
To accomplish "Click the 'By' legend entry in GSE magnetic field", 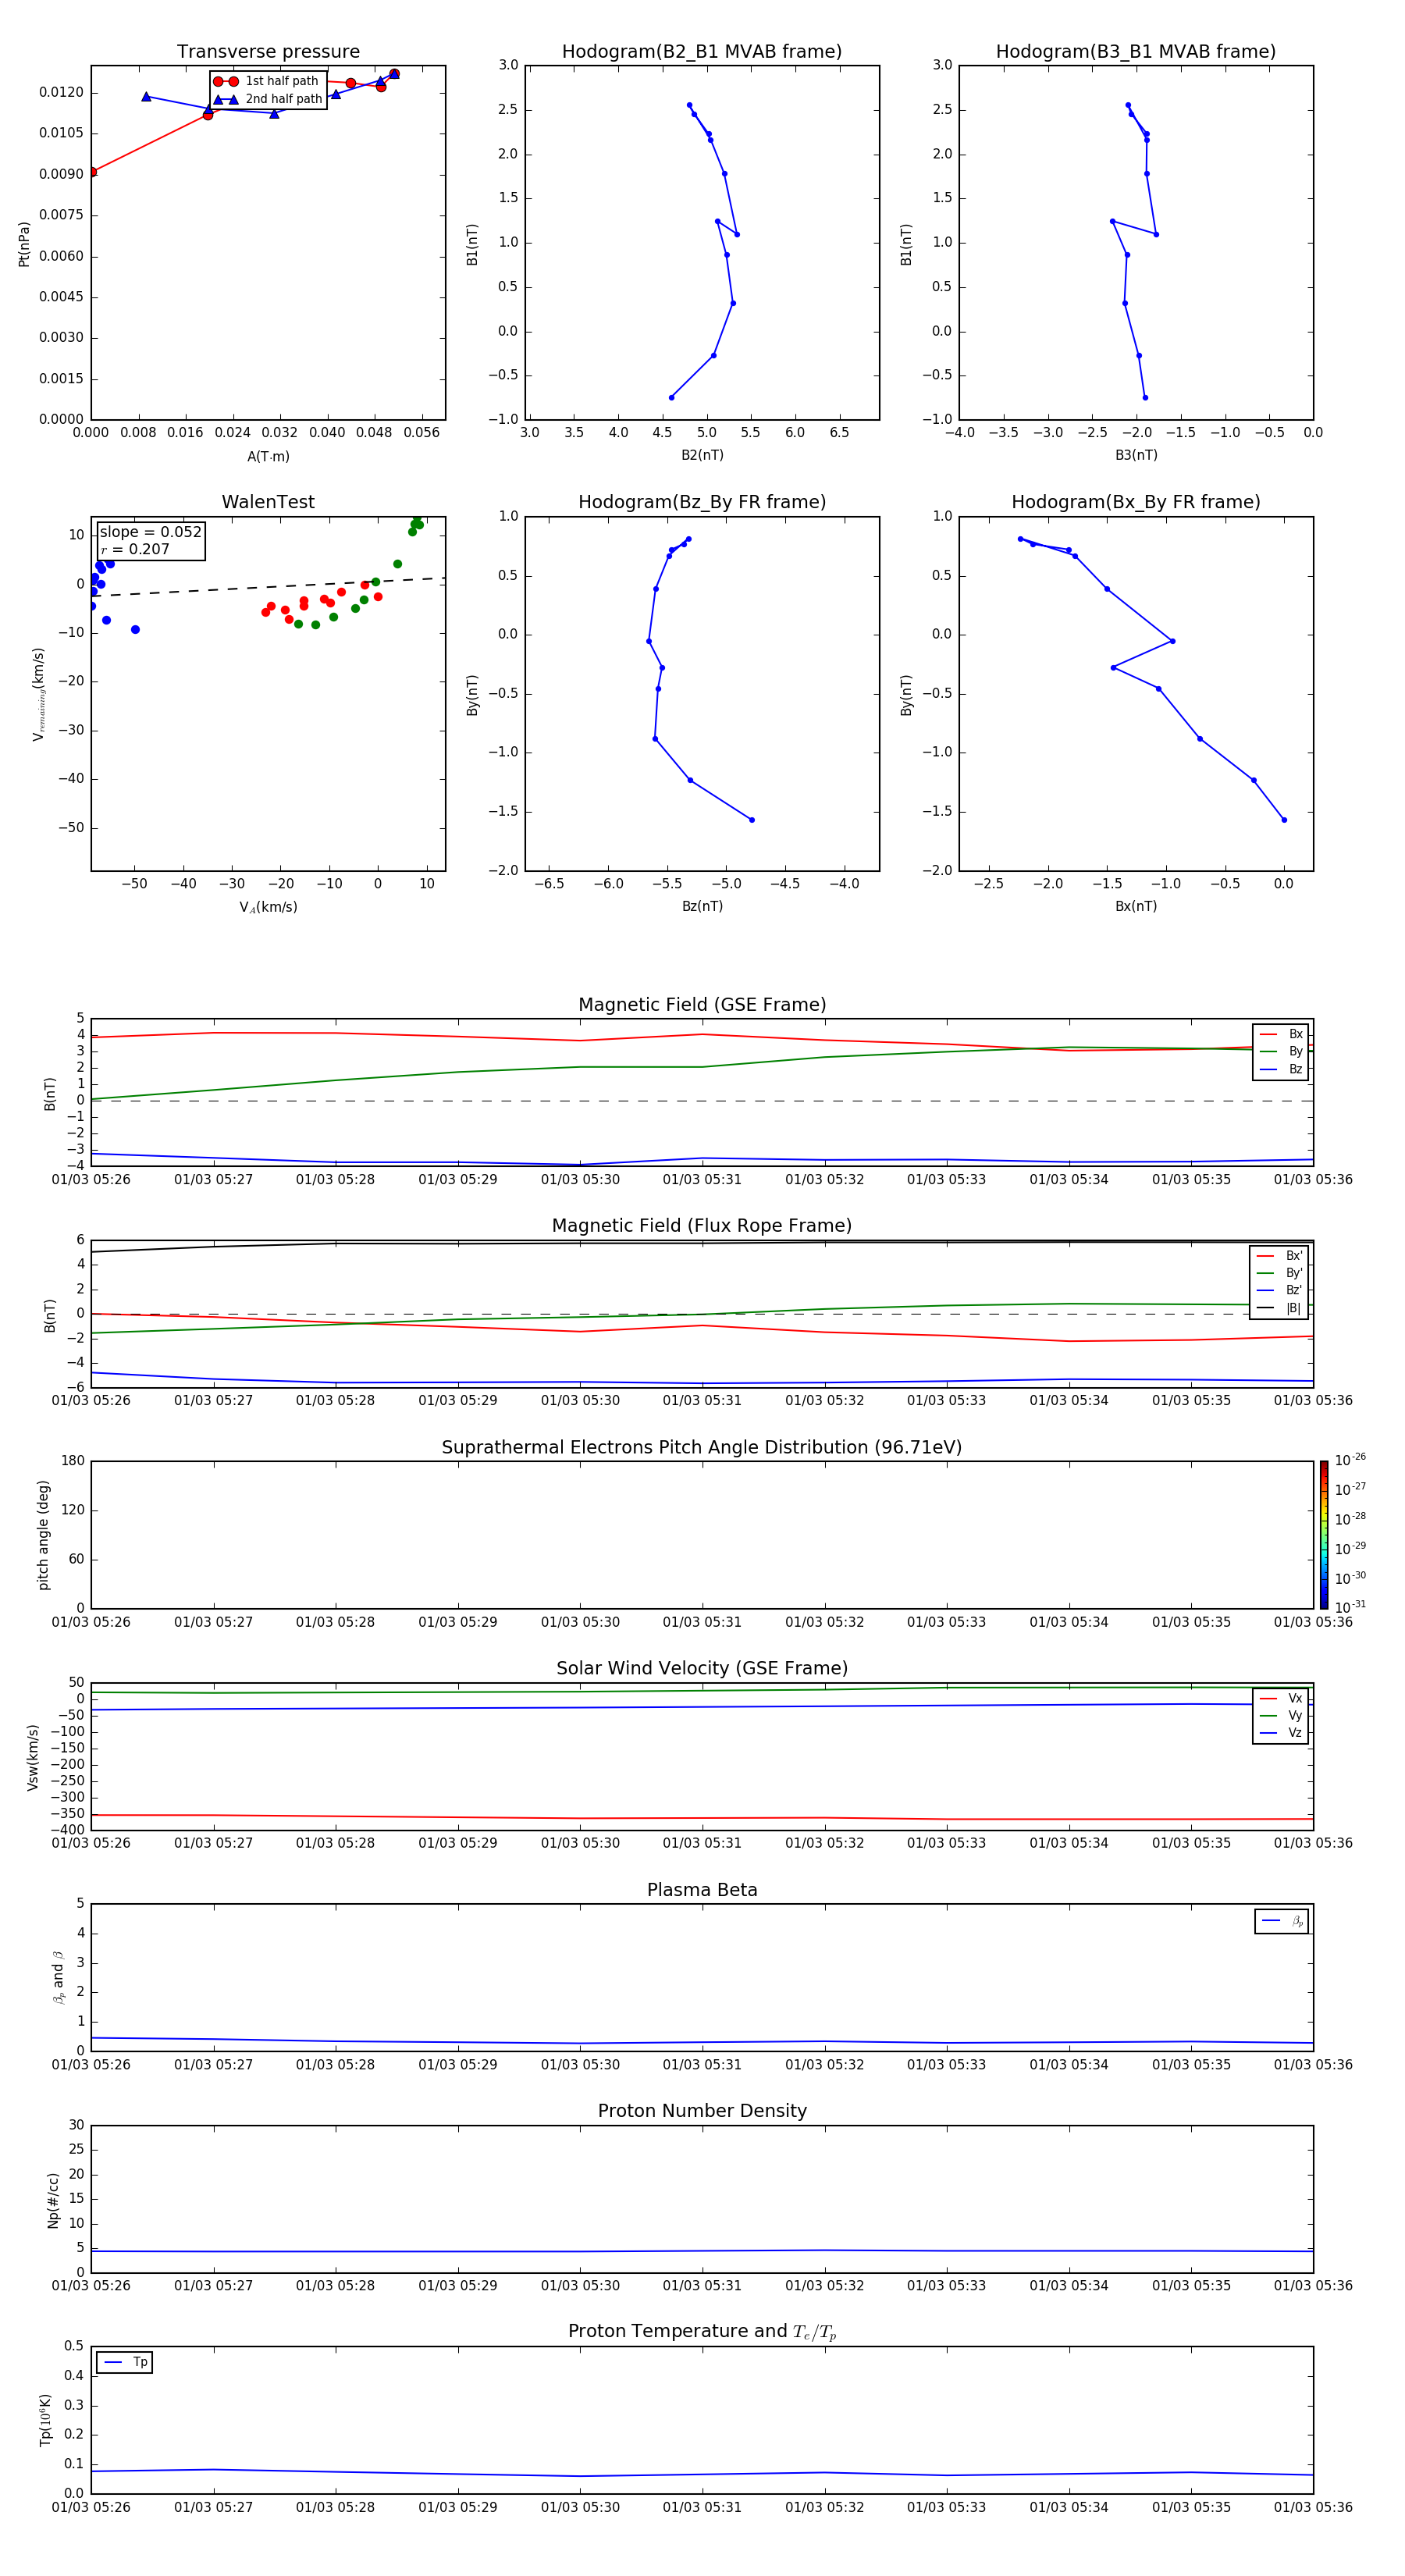I will tap(1281, 1051).
